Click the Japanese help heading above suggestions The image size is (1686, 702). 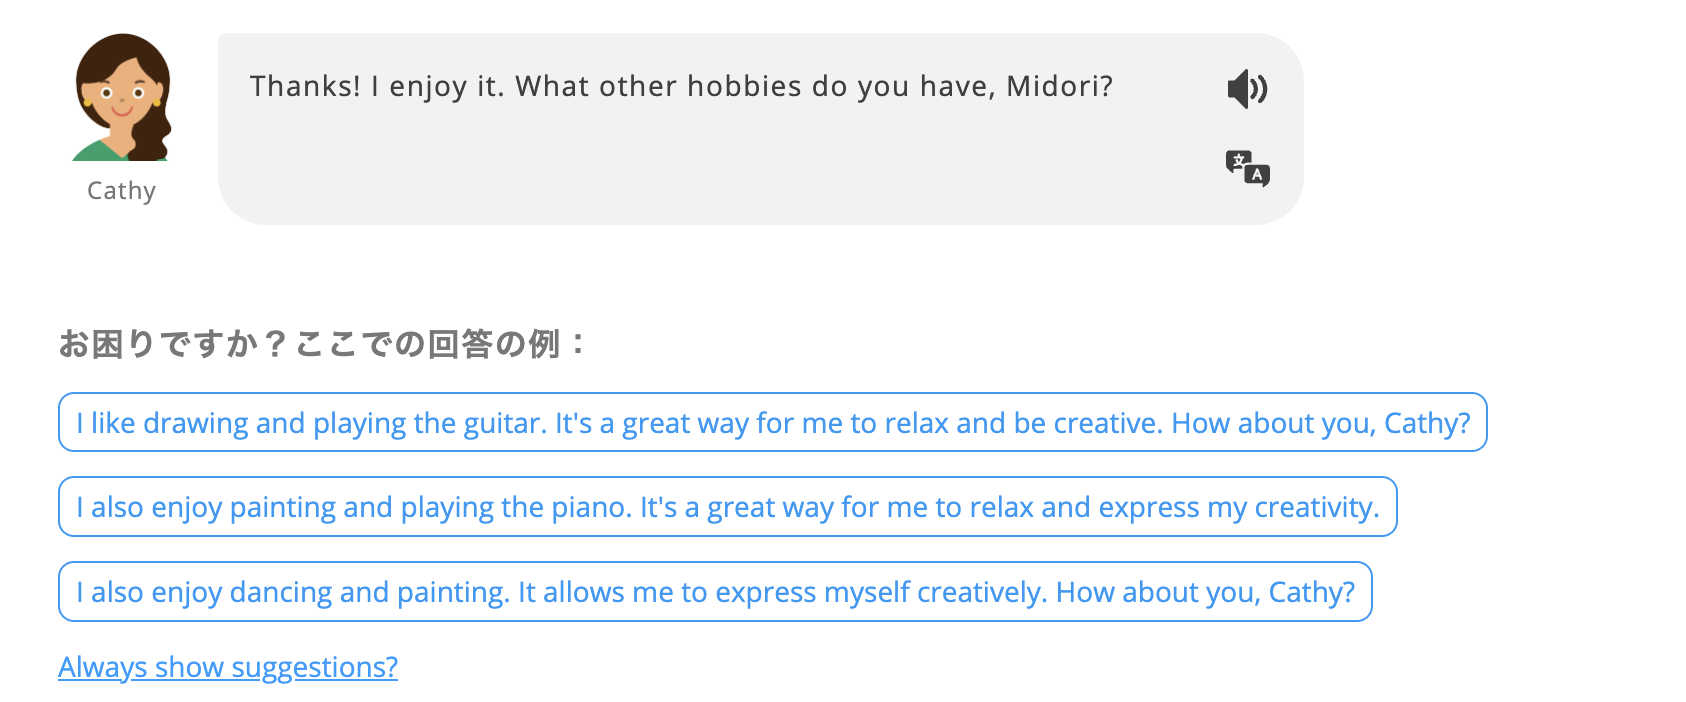point(322,344)
